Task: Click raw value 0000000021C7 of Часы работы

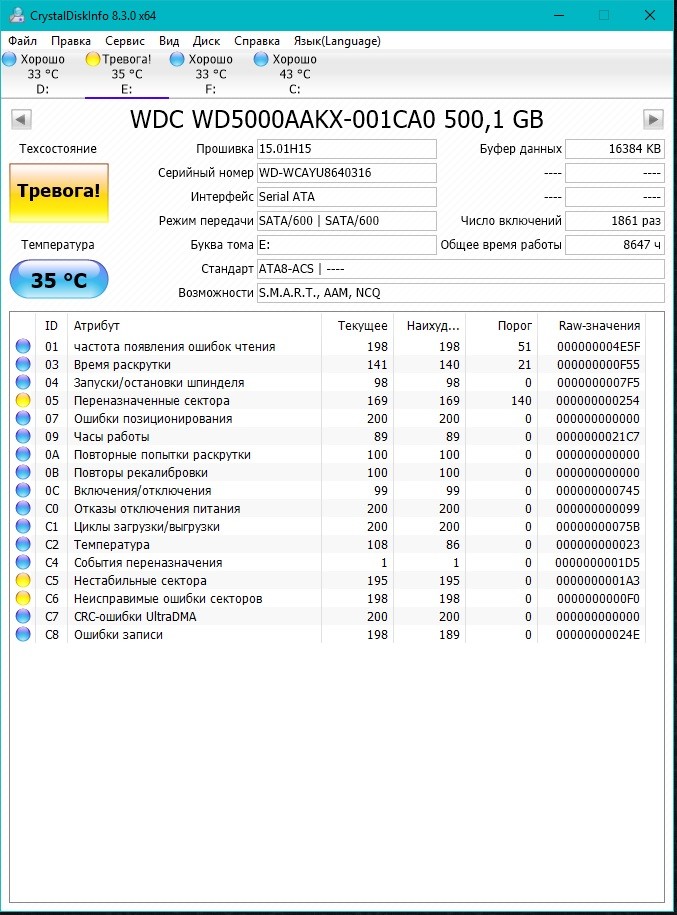Action: pyautogui.click(x=598, y=436)
